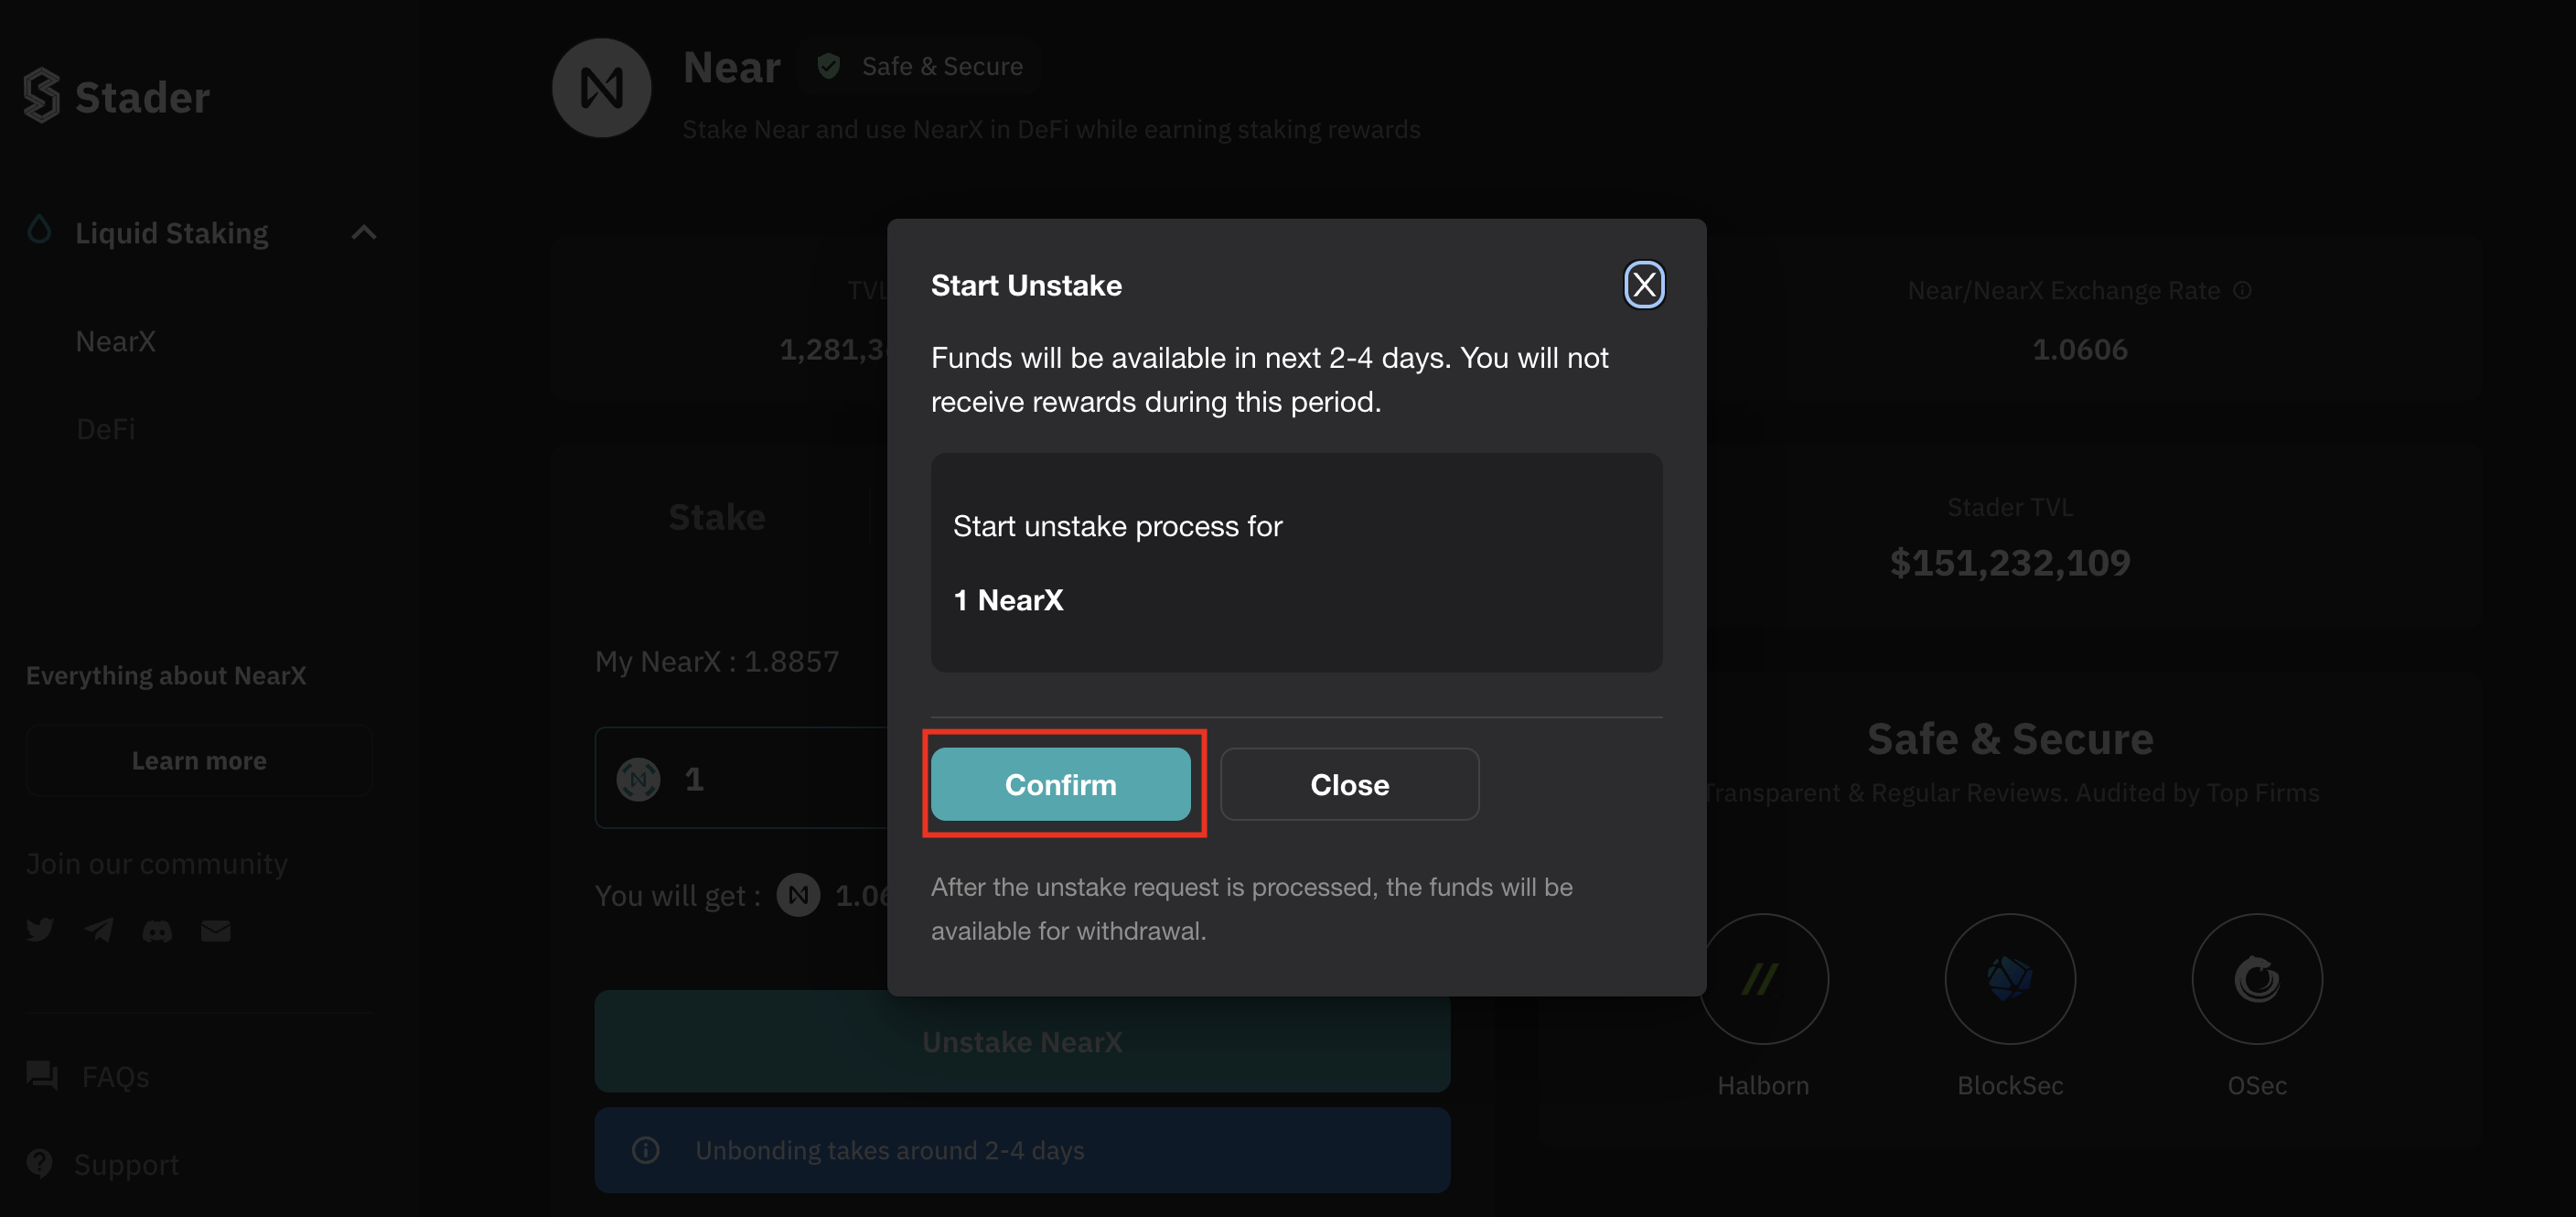Click the Safe & Secure shield badge

[x=920, y=66]
